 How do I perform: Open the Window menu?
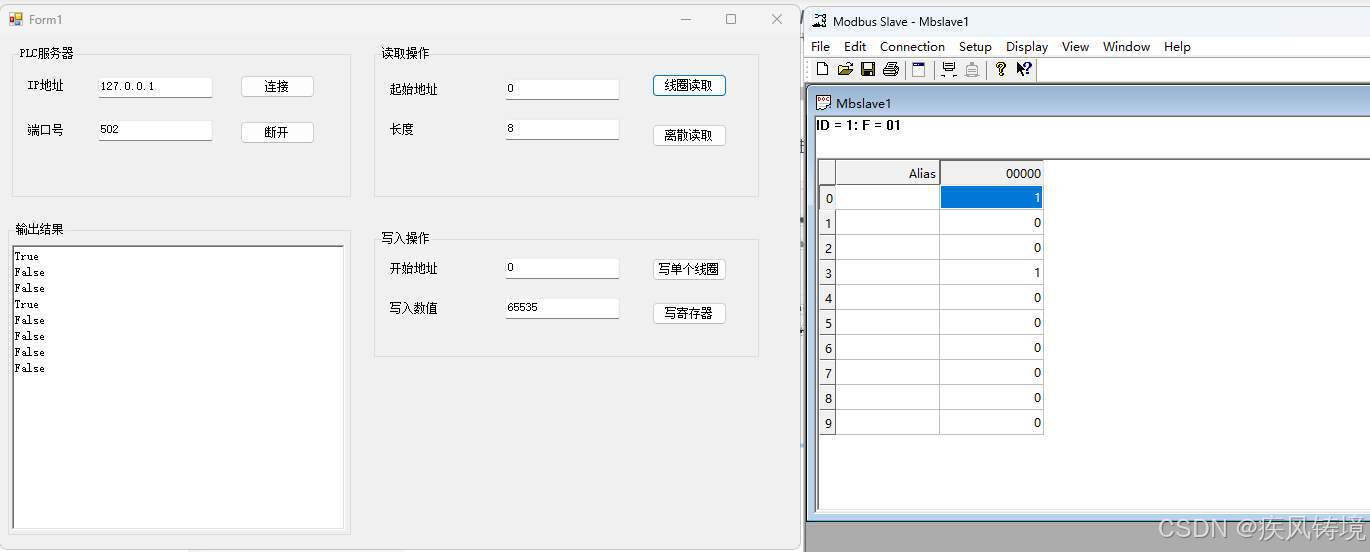coord(1126,47)
